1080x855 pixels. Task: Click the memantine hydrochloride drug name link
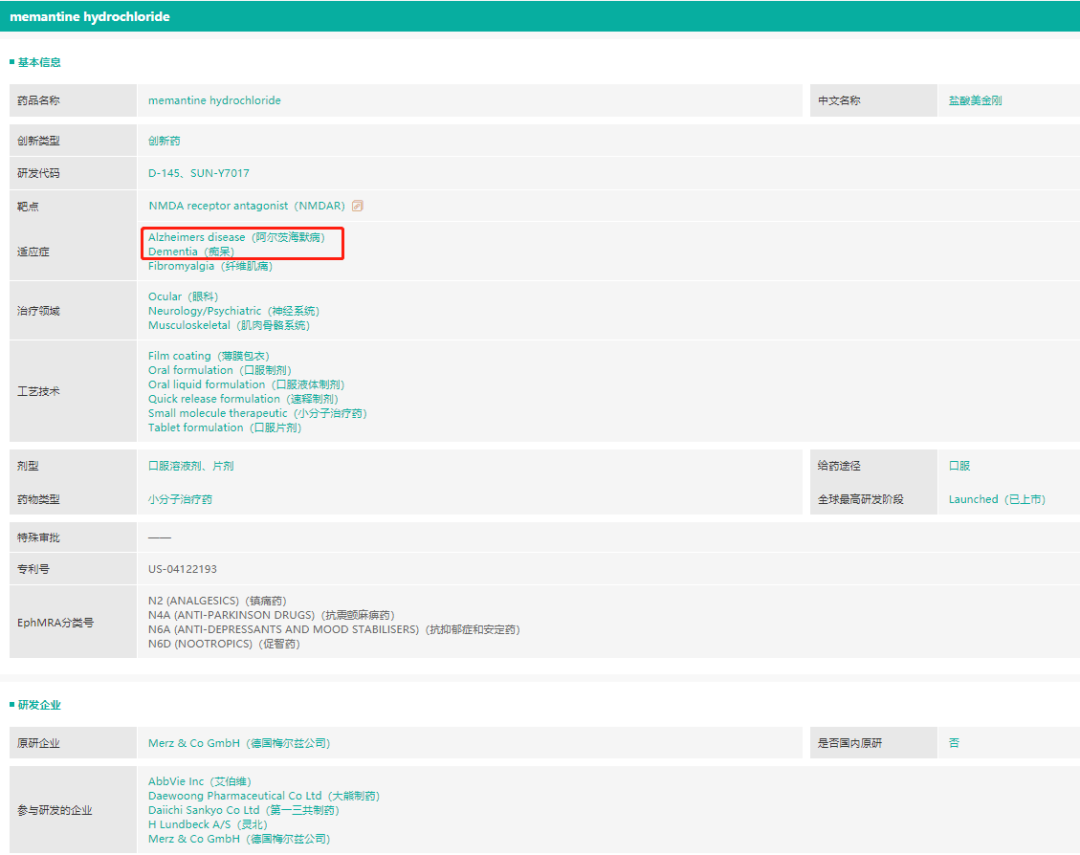point(214,100)
